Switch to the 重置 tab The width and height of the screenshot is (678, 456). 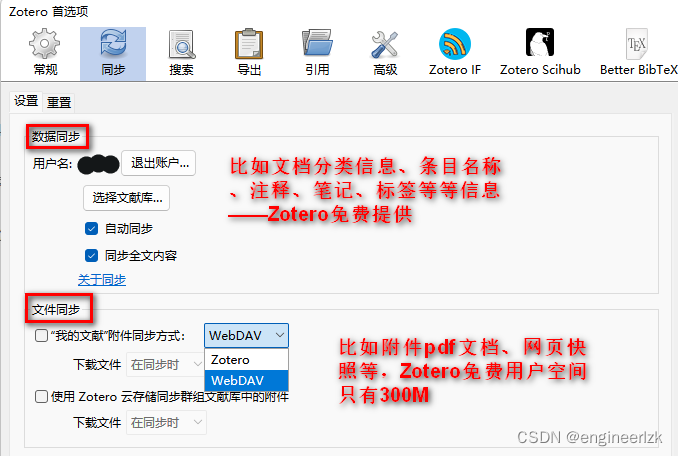click(59, 102)
